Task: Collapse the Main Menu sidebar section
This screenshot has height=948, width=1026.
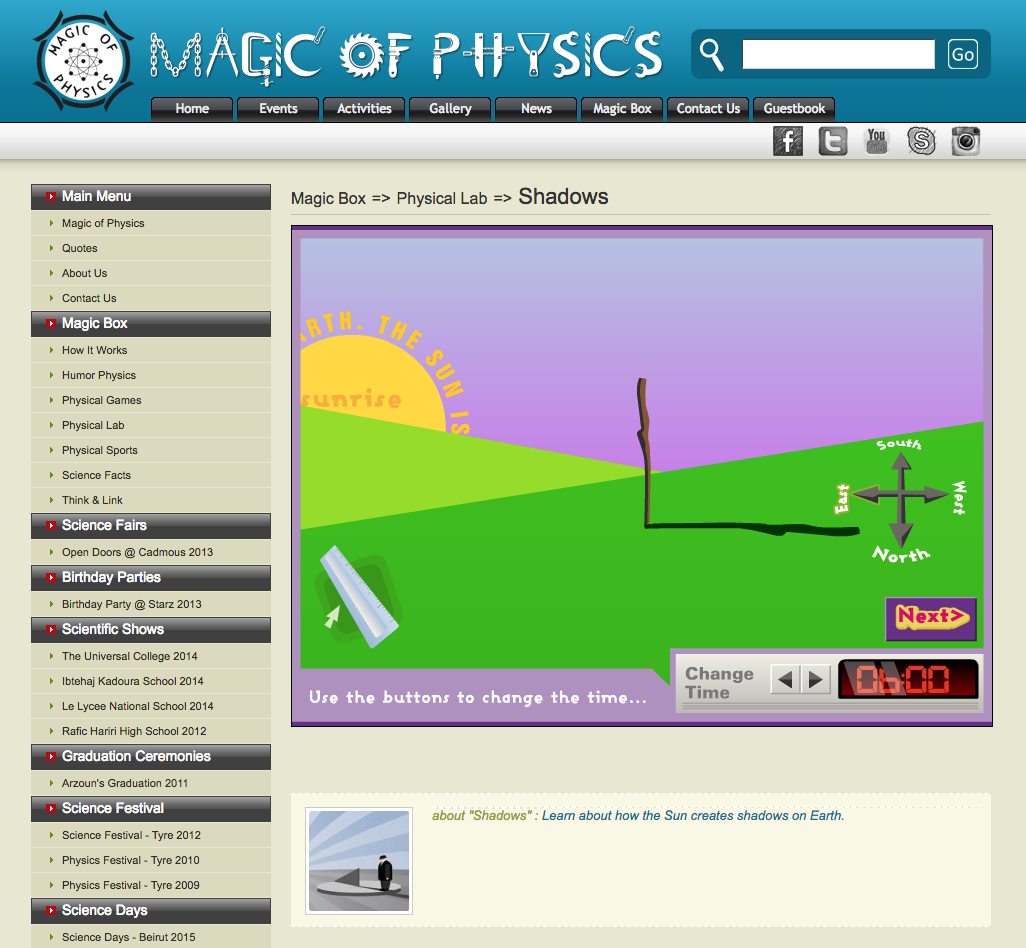Action: (x=151, y=197)
